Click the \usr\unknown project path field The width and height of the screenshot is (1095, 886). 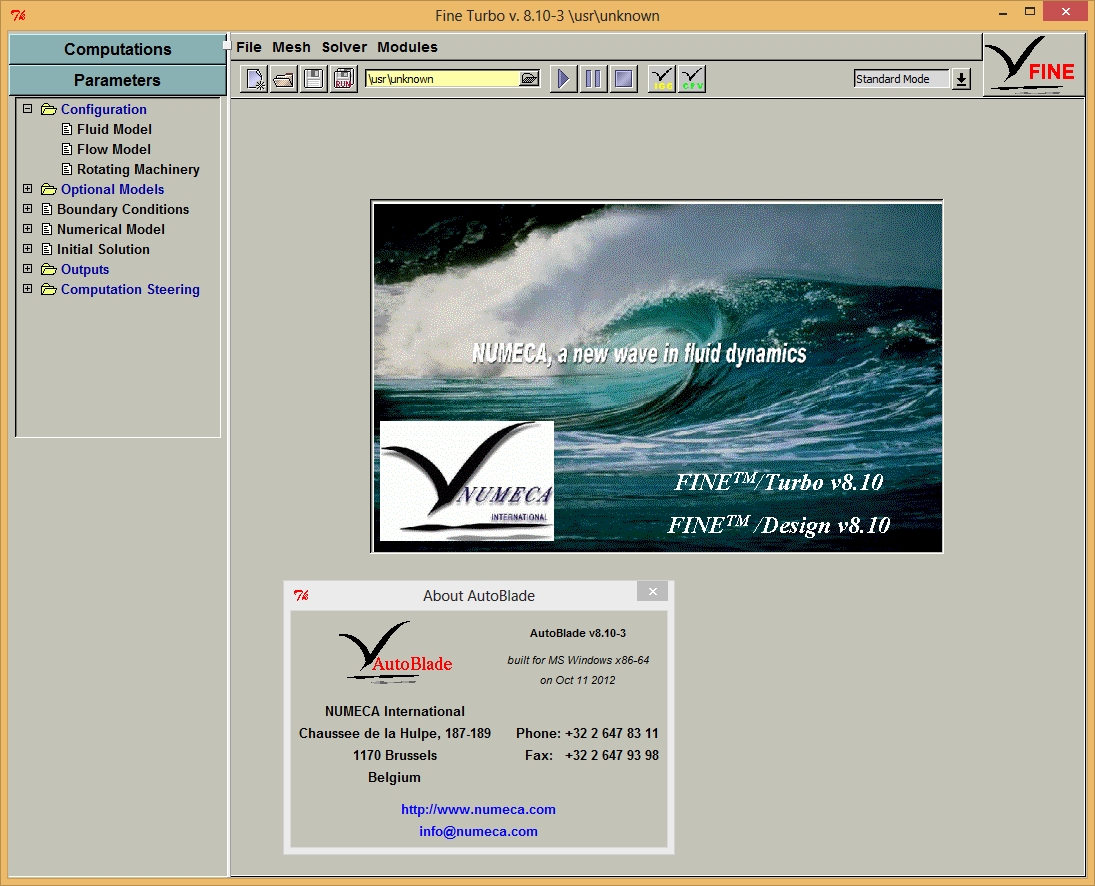click(x=440, y=79)
